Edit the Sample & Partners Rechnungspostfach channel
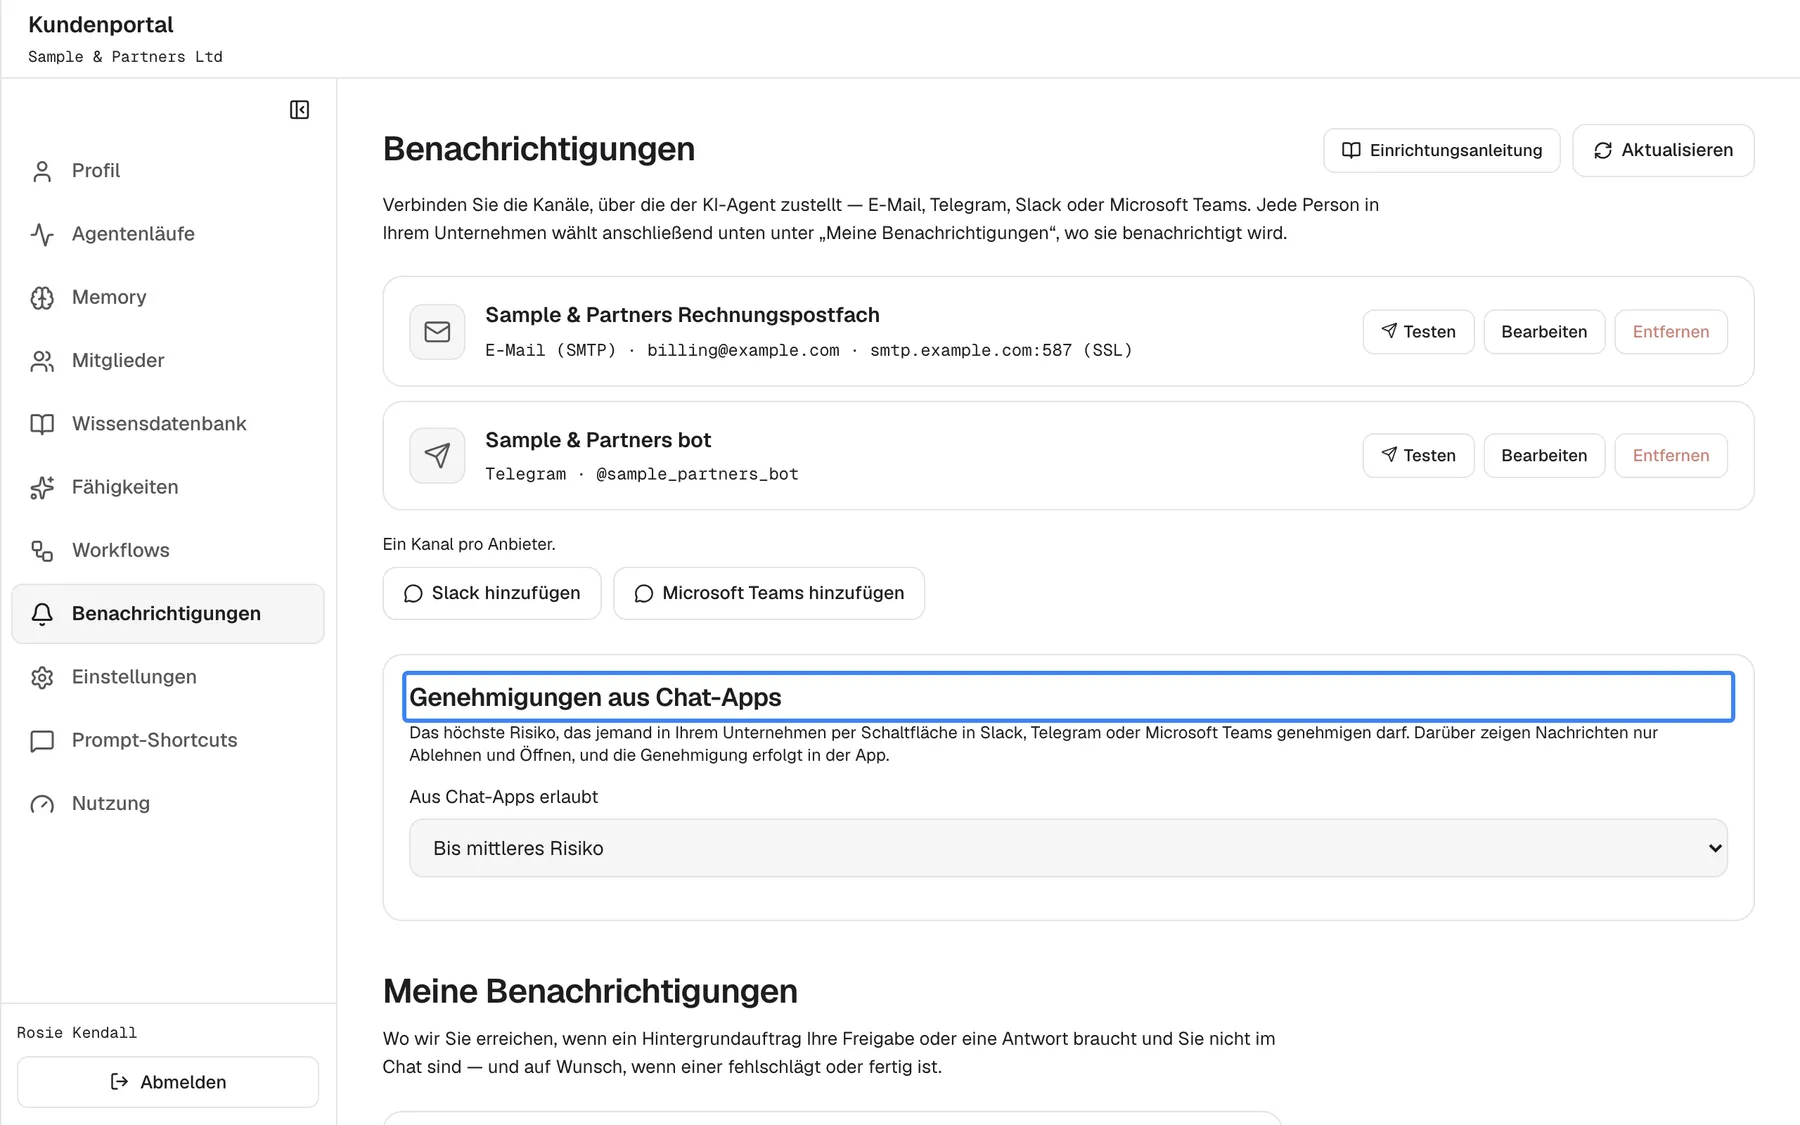Viewport: 1800px width, 1125px height. tap(1544, 332)
